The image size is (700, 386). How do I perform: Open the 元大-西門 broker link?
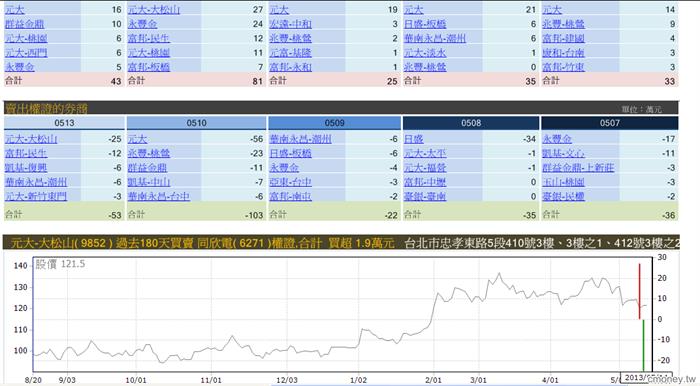coord(26,53)
